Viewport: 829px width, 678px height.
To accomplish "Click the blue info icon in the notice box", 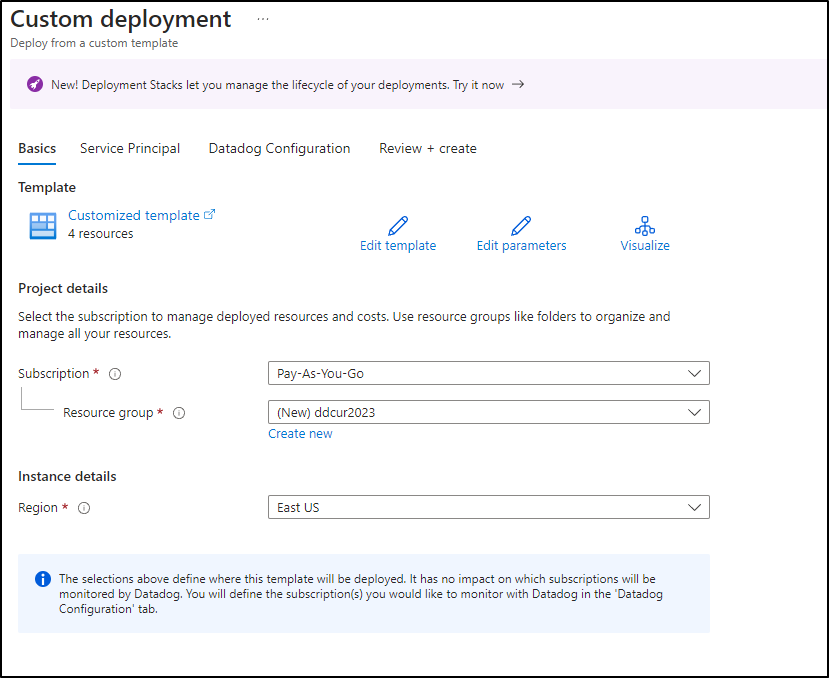I will [43, 579].
